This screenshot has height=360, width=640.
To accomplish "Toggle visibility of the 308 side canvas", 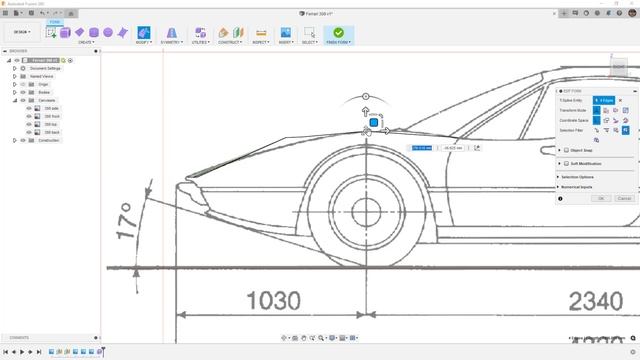I will pyautogui.click(x=29, y=109).
